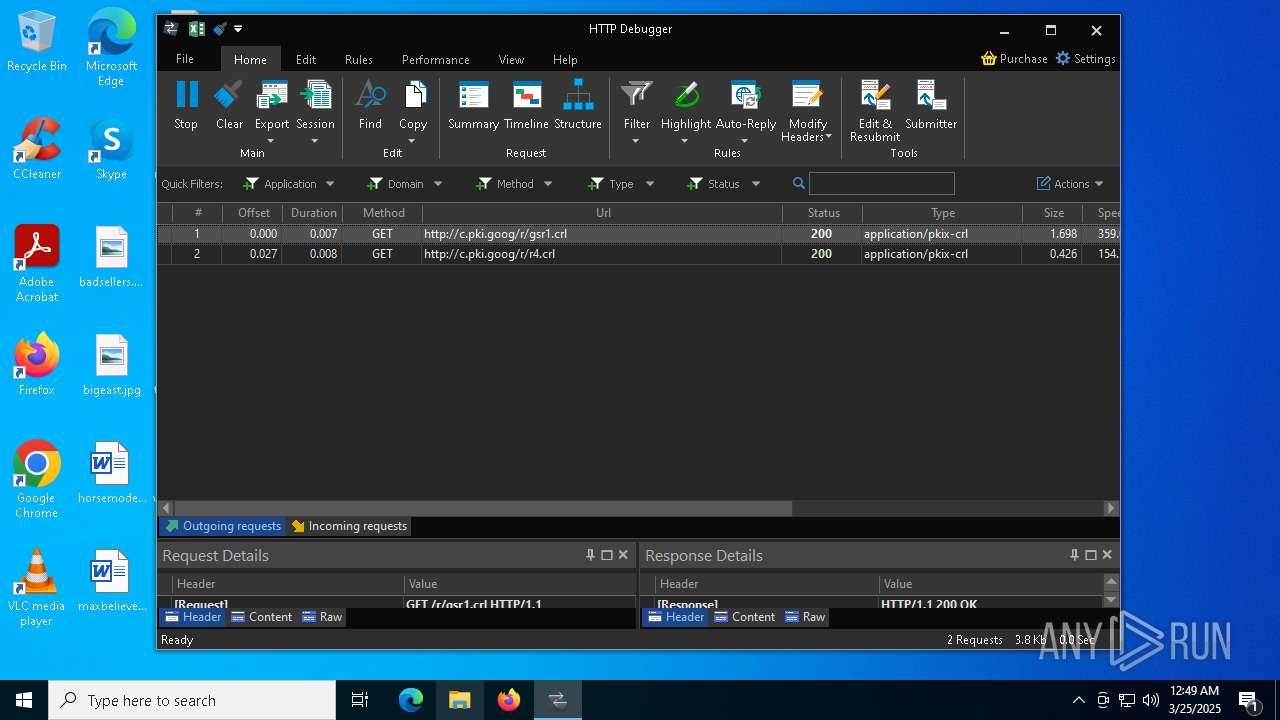Click the Filter funnel icon
Screen dimensions: 1280x720
click(636, 95)
